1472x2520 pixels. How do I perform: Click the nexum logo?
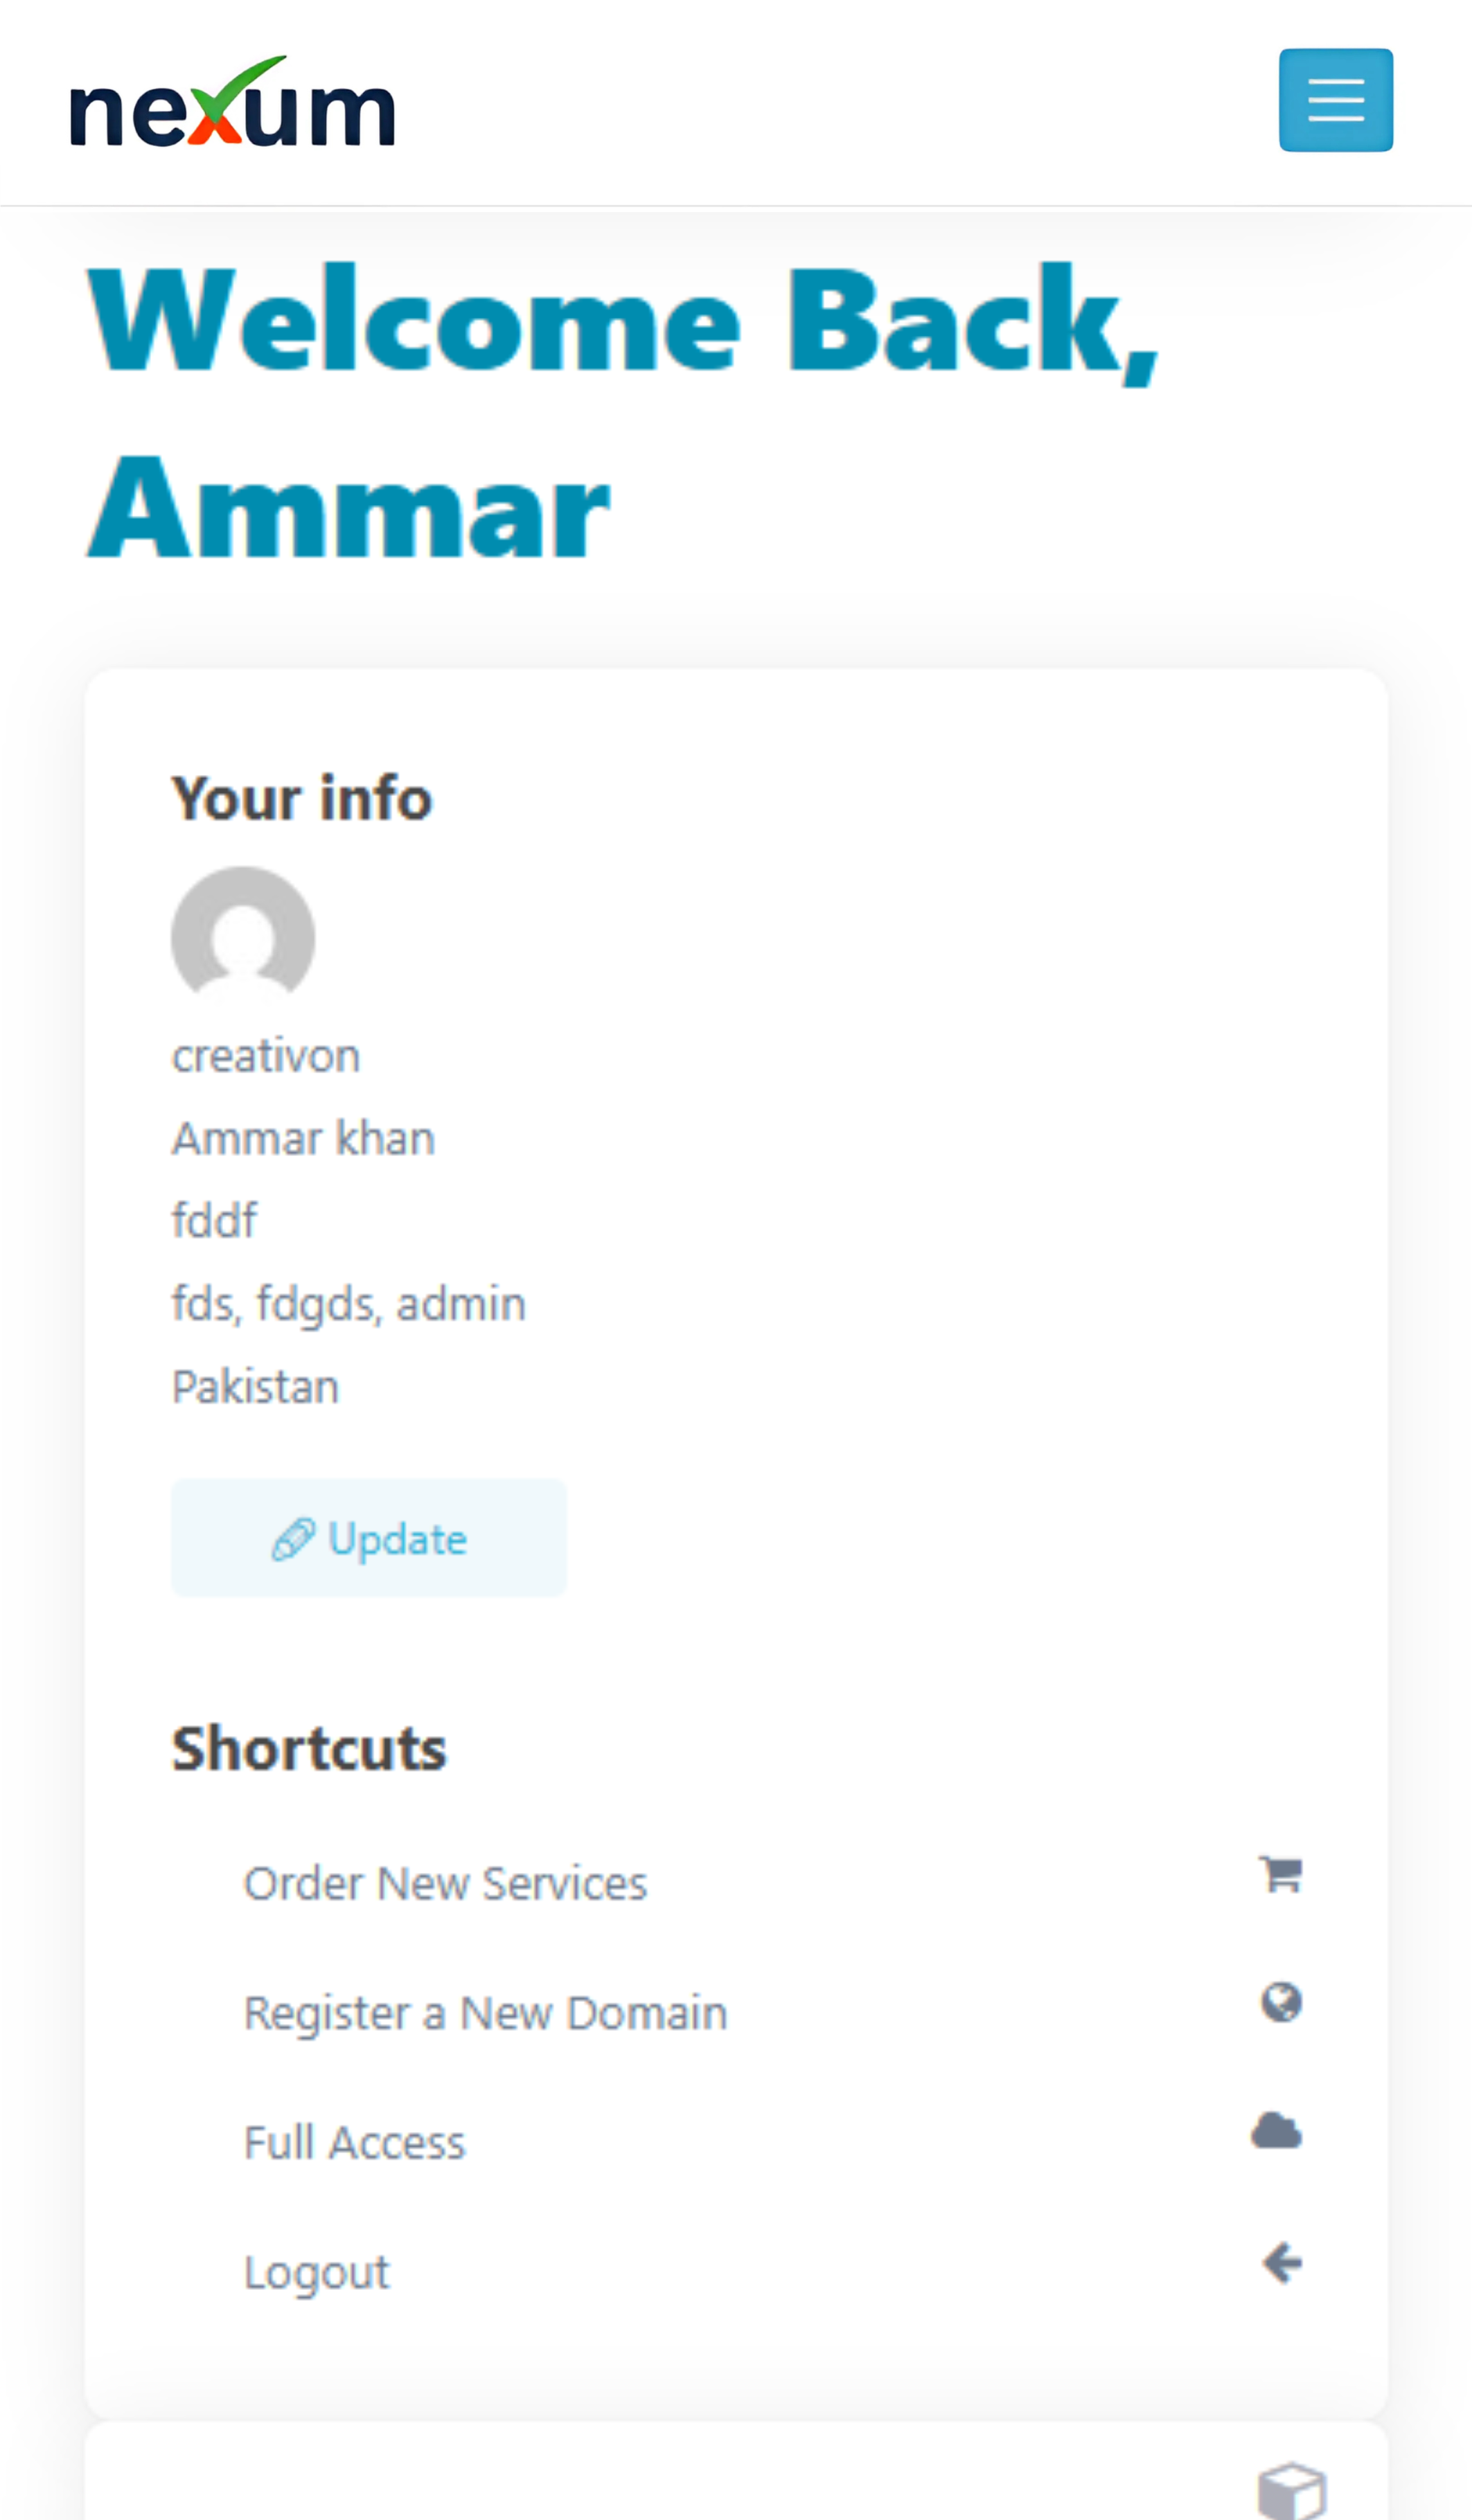coord(232,102)
